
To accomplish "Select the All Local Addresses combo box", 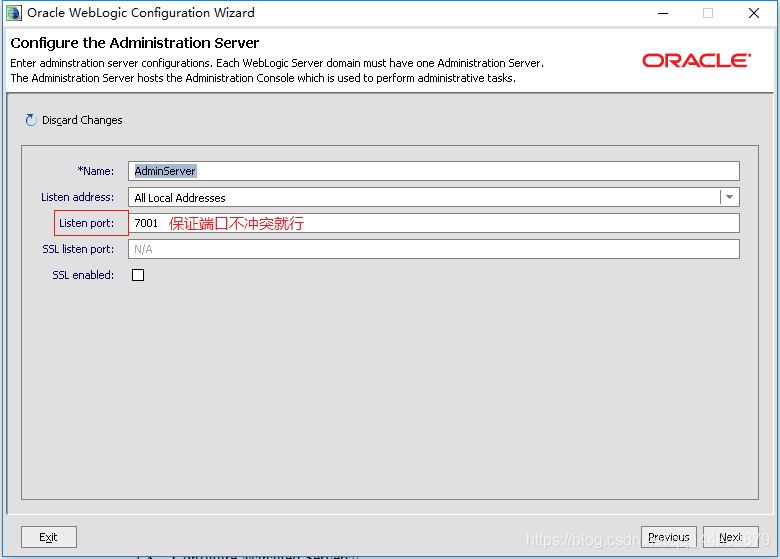I will point(434,197).
